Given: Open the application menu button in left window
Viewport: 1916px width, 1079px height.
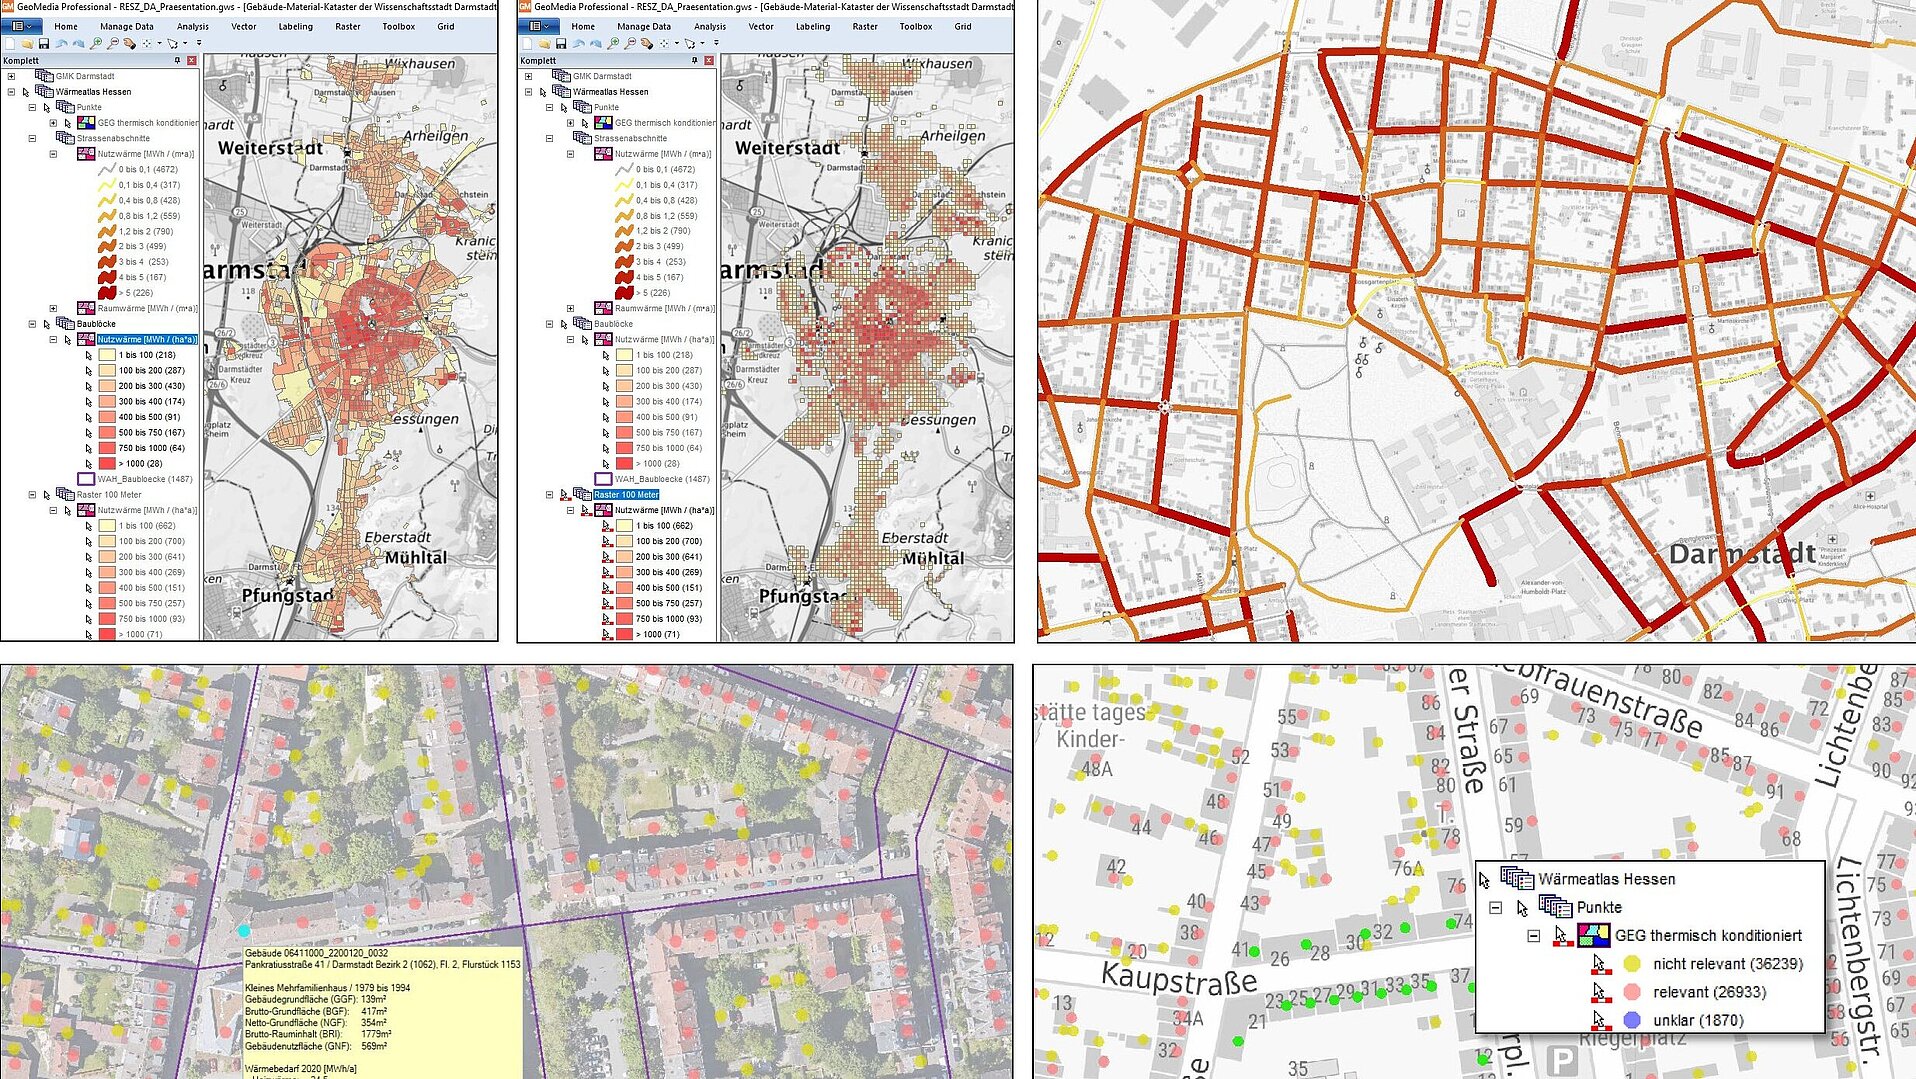Looking at the screenshot, I should tap(21, 26).
